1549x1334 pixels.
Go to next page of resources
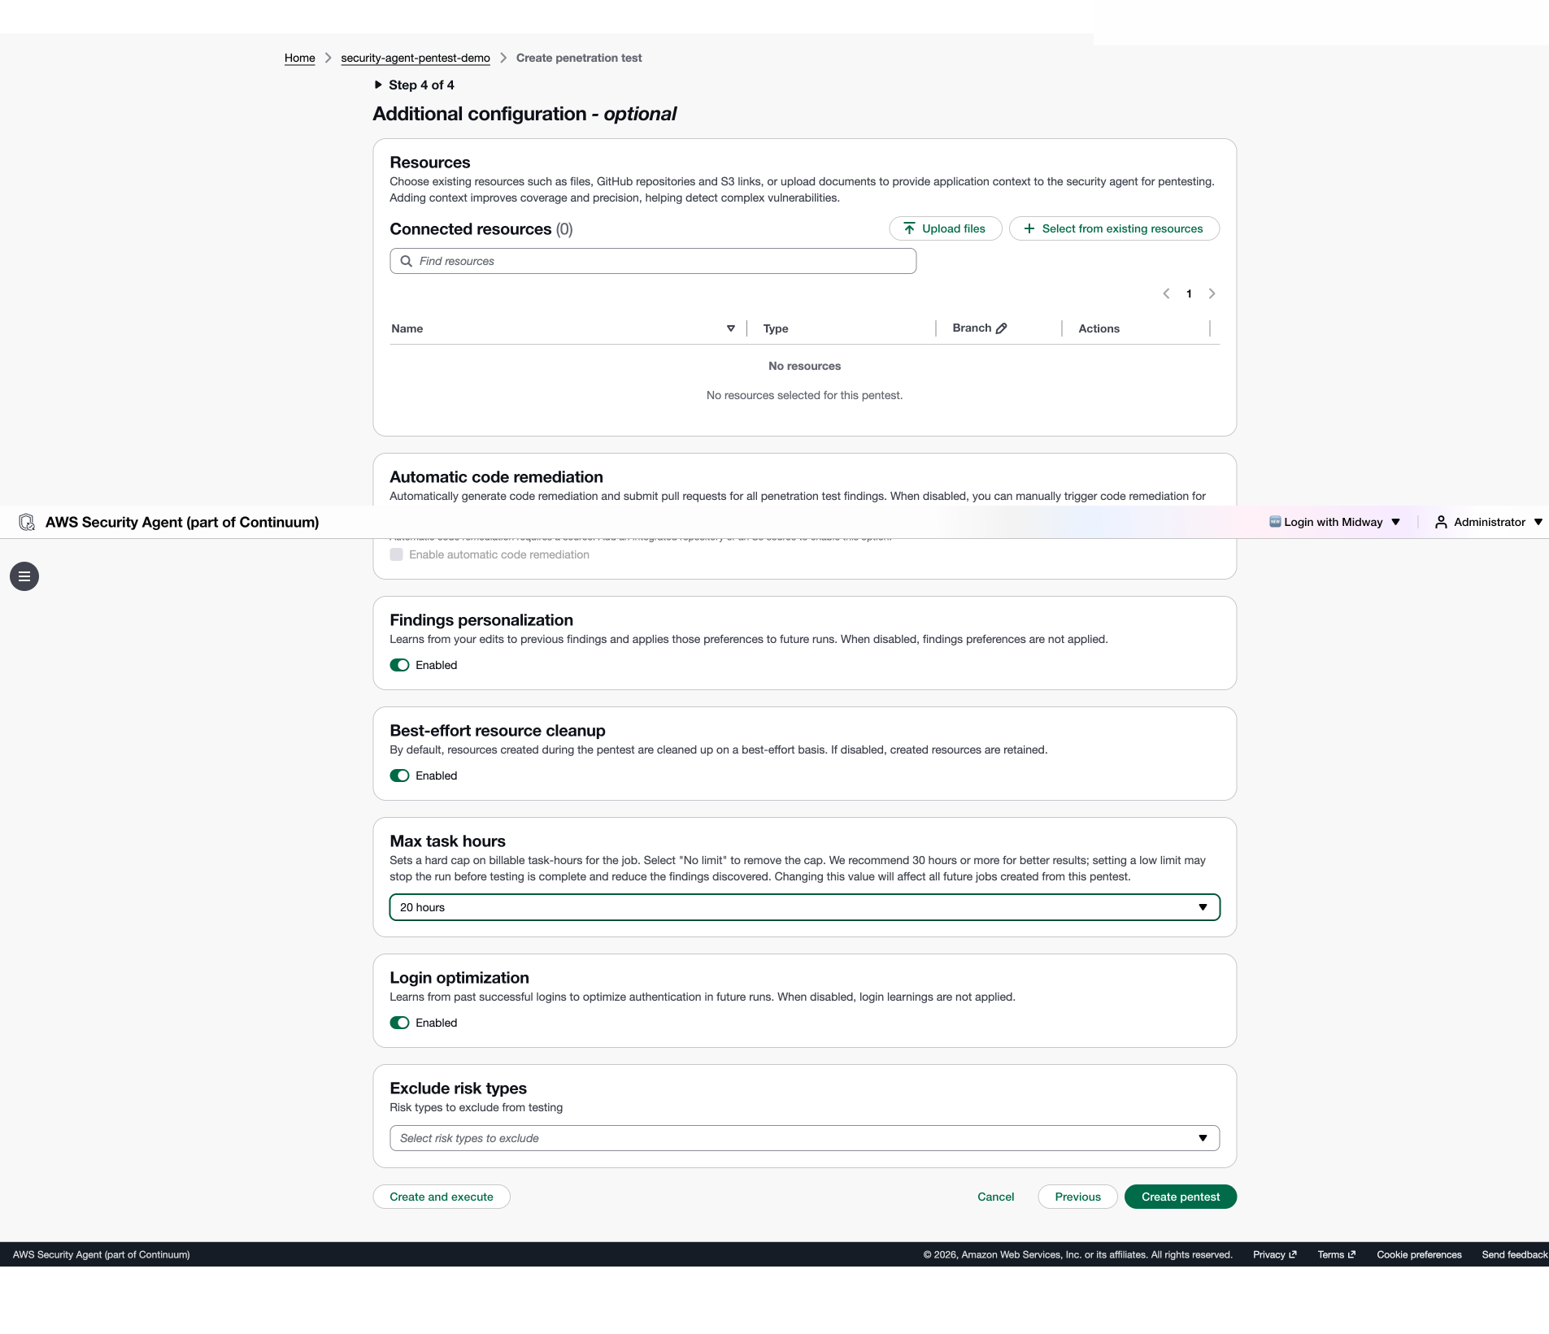click(x=1212, y=294)
